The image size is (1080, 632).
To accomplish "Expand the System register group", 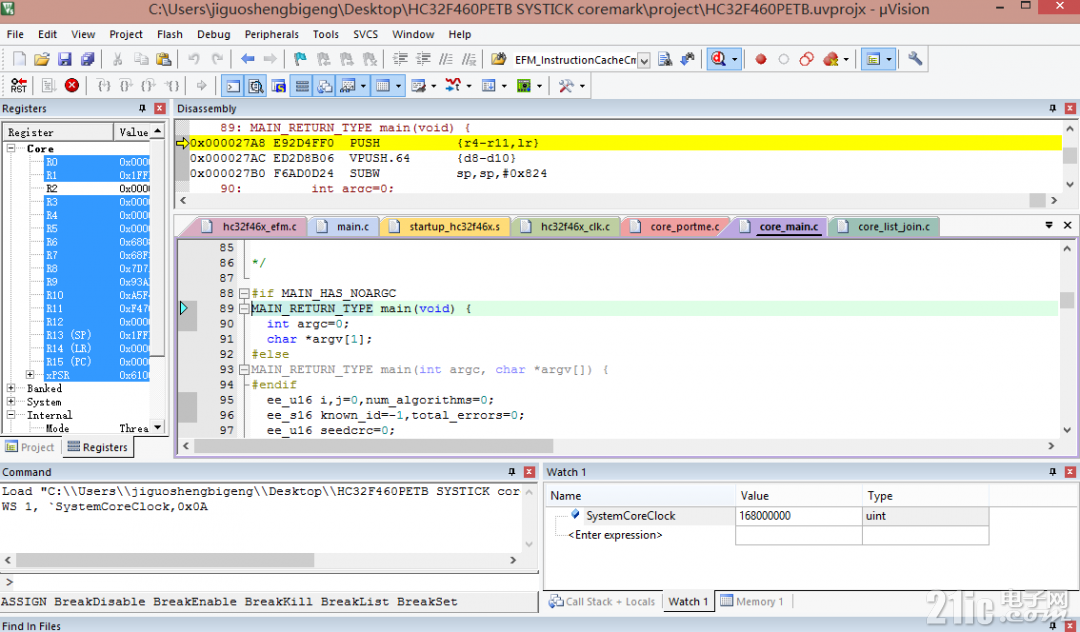I will point(11,401).
